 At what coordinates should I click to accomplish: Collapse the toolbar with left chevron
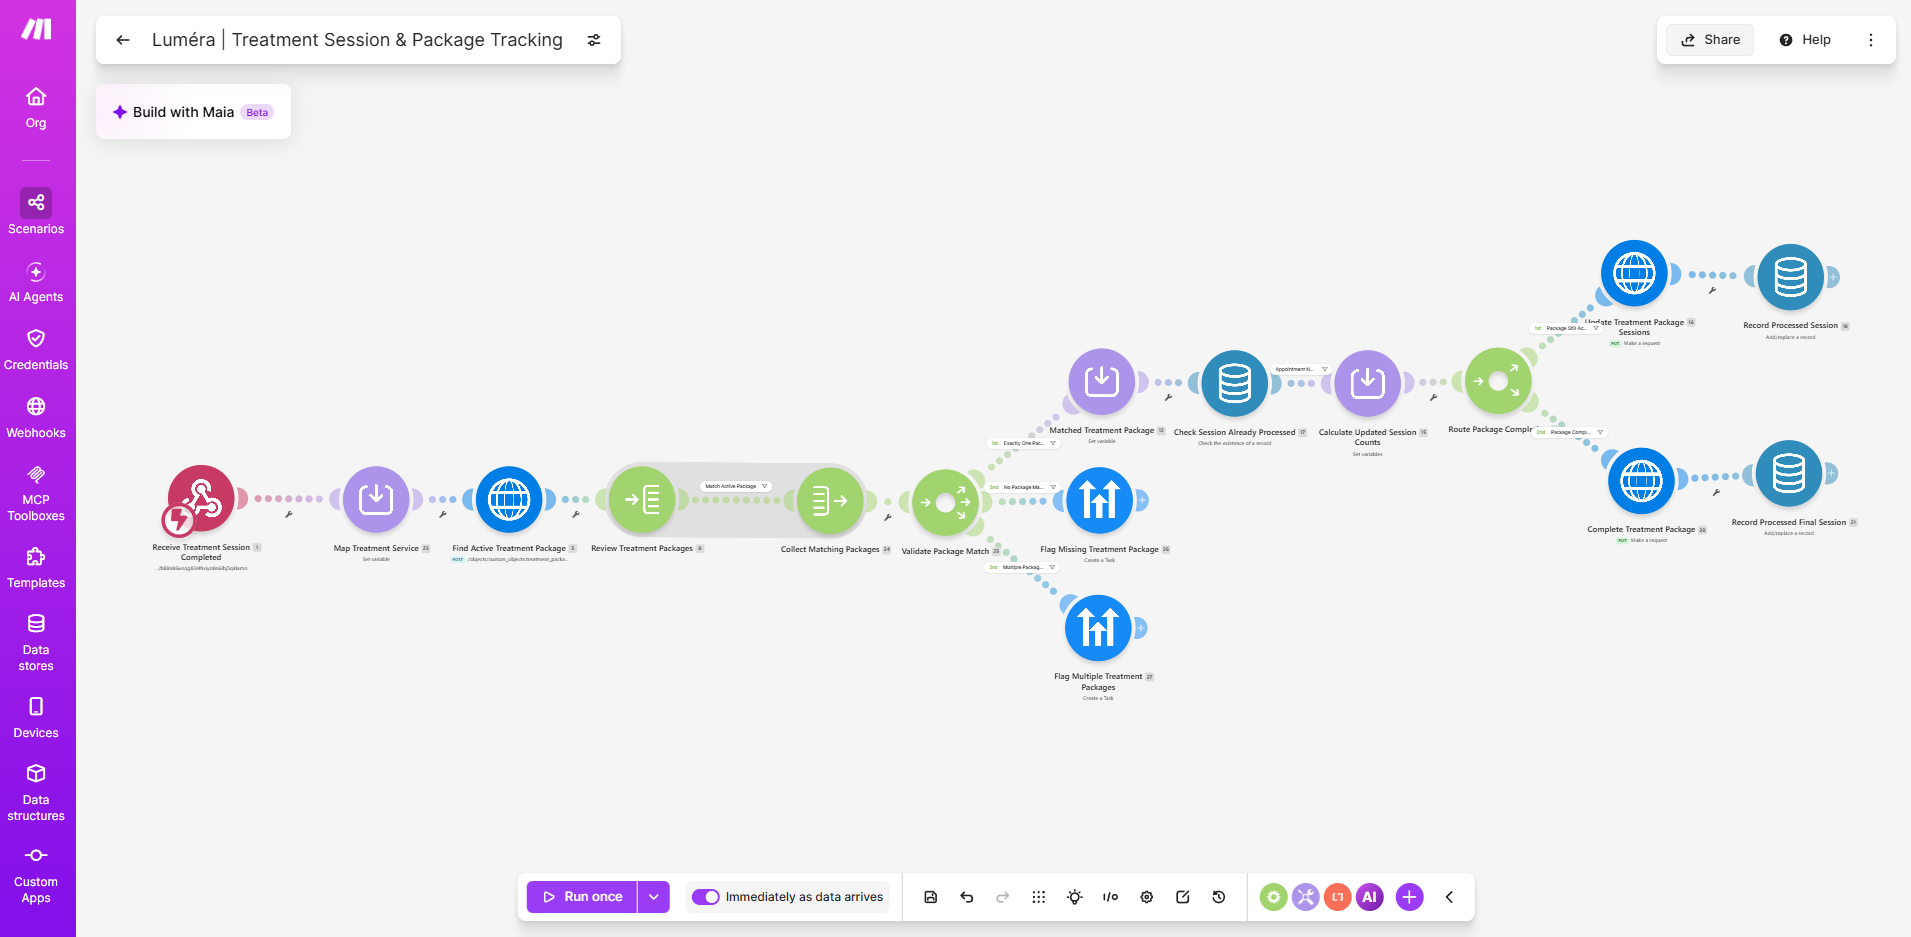[x=1449, y=897]
